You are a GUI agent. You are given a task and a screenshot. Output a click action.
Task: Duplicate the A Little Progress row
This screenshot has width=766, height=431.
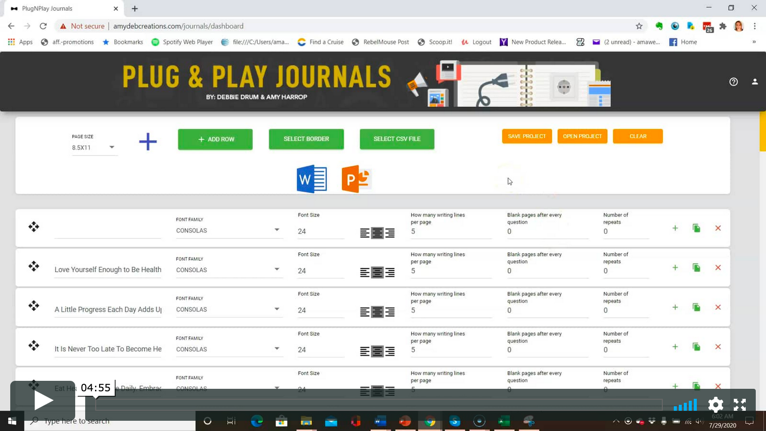tap(697, 307)
